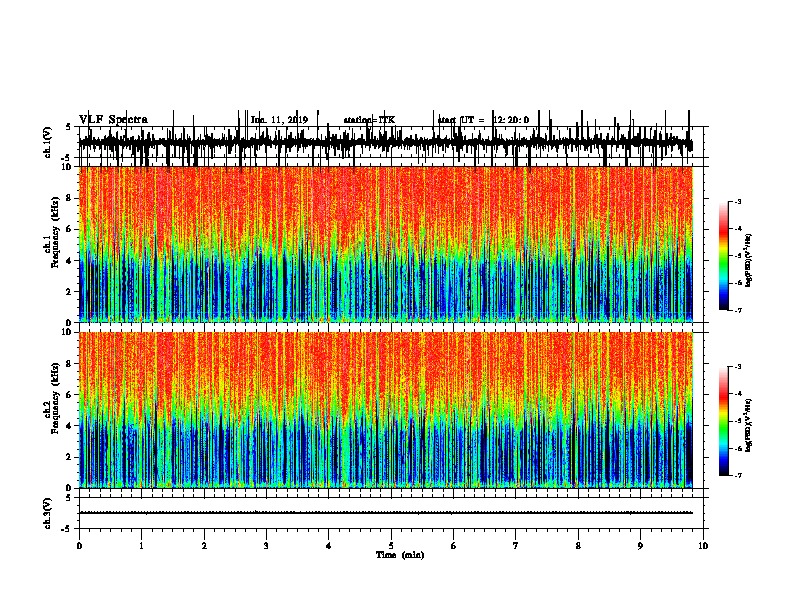
Task: Click time axis tick label "7"
Action: click(x=516, y=546)
